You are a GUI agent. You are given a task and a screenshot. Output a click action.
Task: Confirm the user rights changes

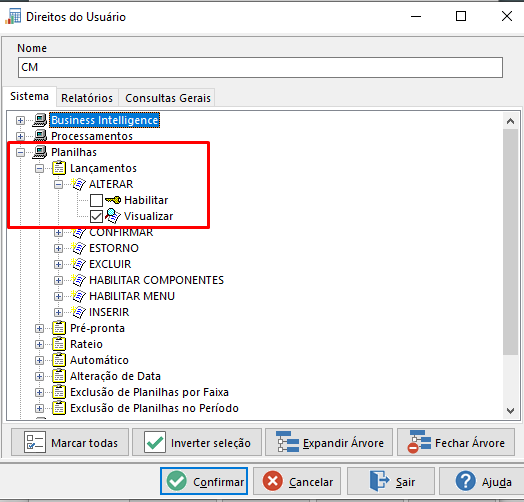pos(204,481)
